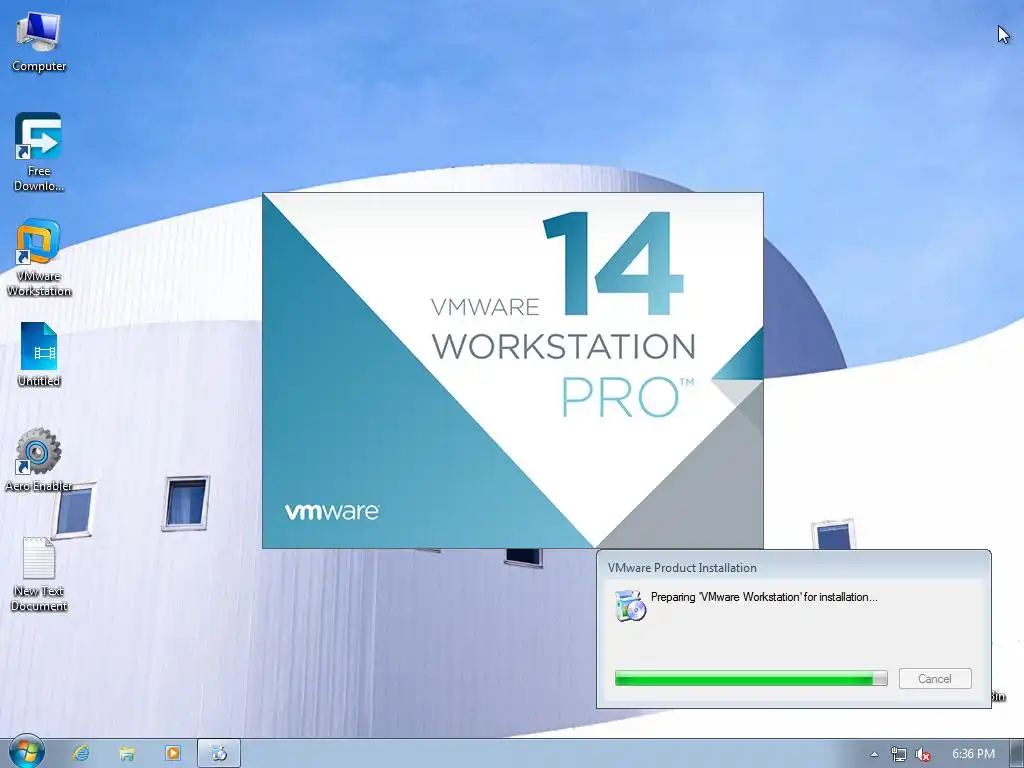This screenshot has height=768, width=1024.
Task: Show hidden system tray icons
Action: (x=874, y=754)
